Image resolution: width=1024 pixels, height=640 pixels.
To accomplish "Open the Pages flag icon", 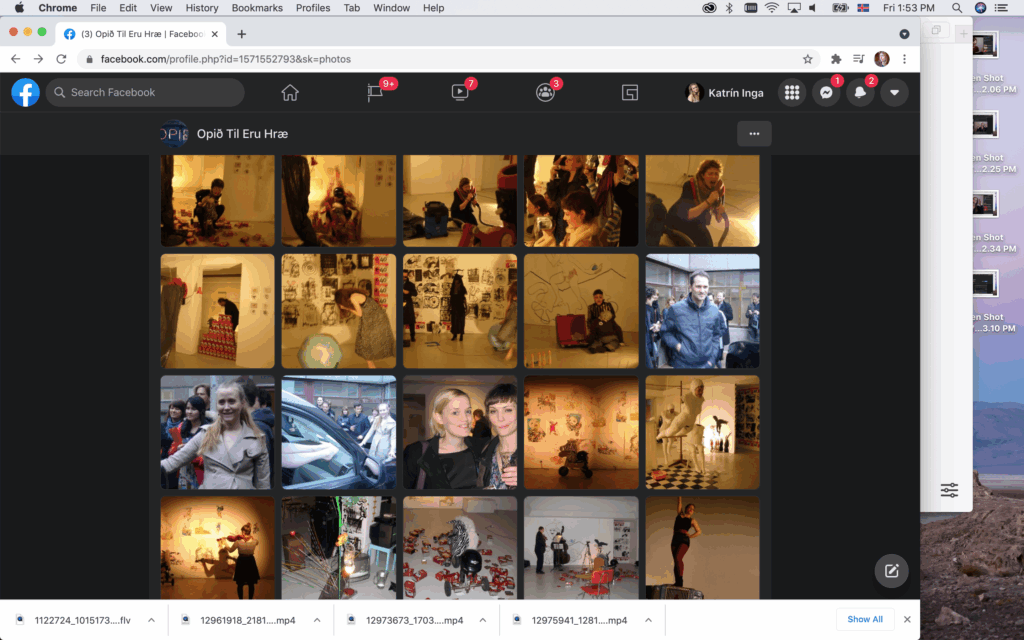I will click(x=375, y=93).
